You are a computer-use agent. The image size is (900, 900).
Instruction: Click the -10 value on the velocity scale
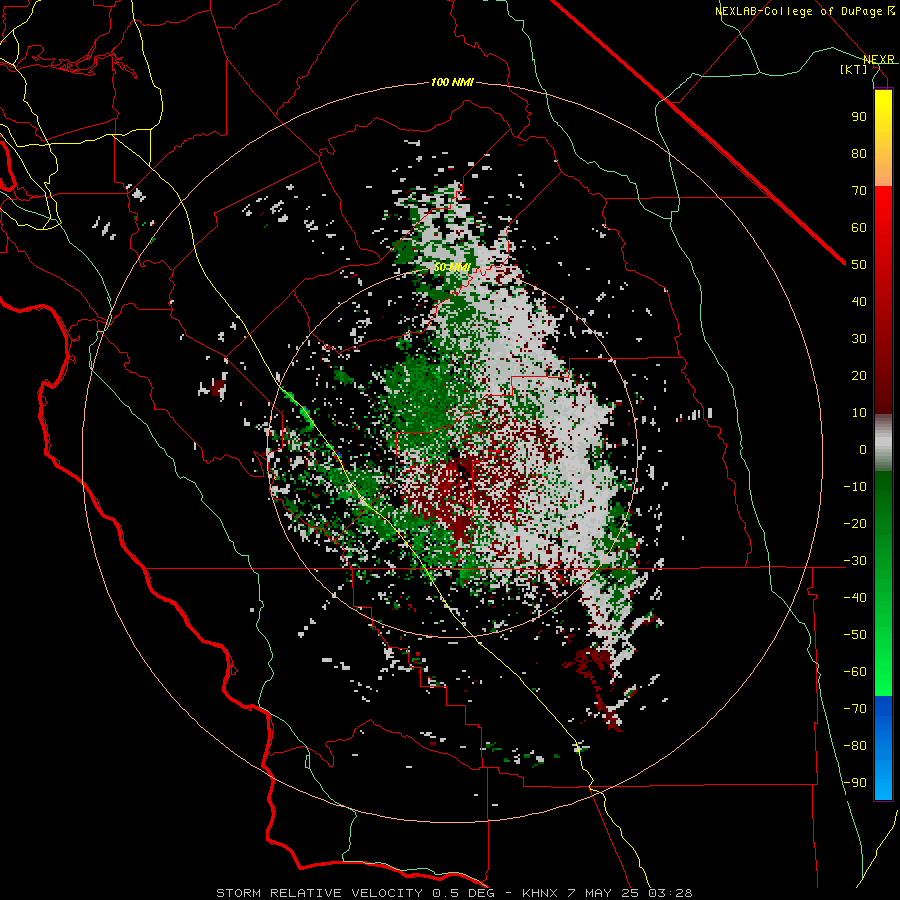click(x=855, y=487)
